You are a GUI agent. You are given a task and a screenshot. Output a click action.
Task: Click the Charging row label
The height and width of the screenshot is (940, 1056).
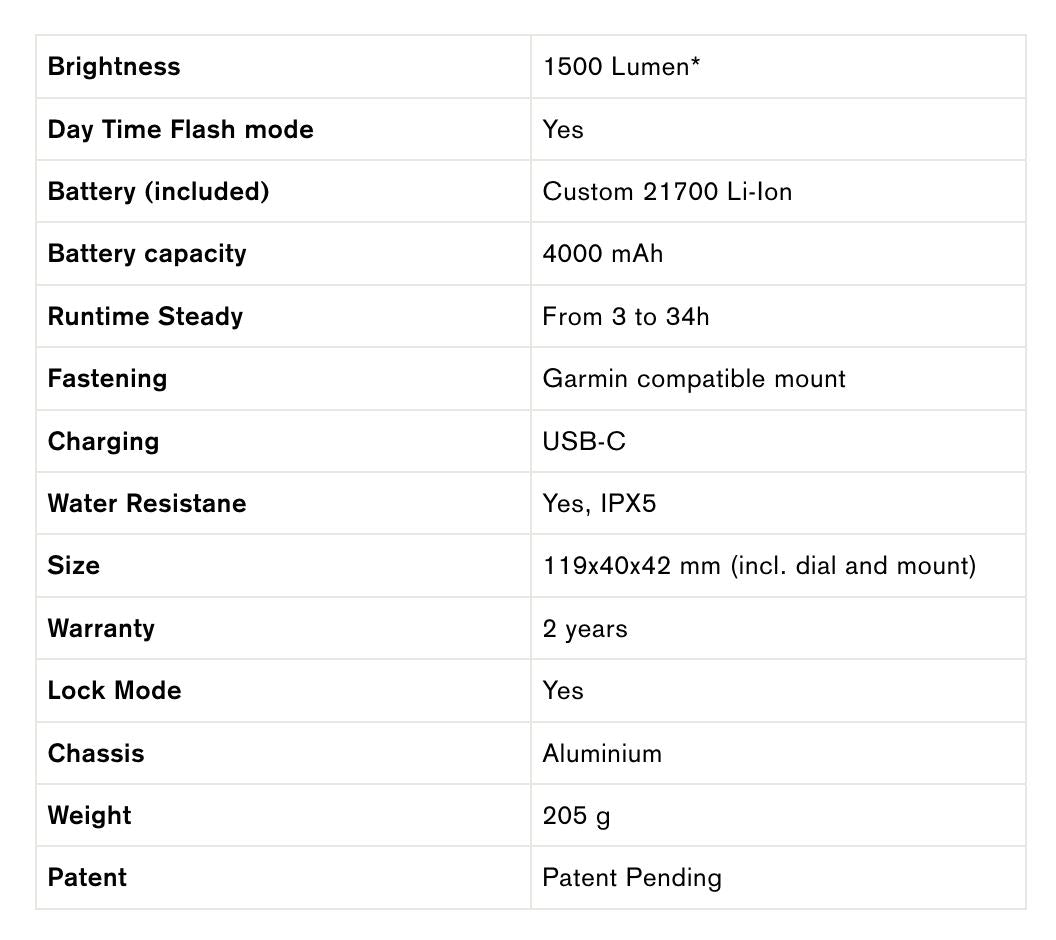pos(103,442)
